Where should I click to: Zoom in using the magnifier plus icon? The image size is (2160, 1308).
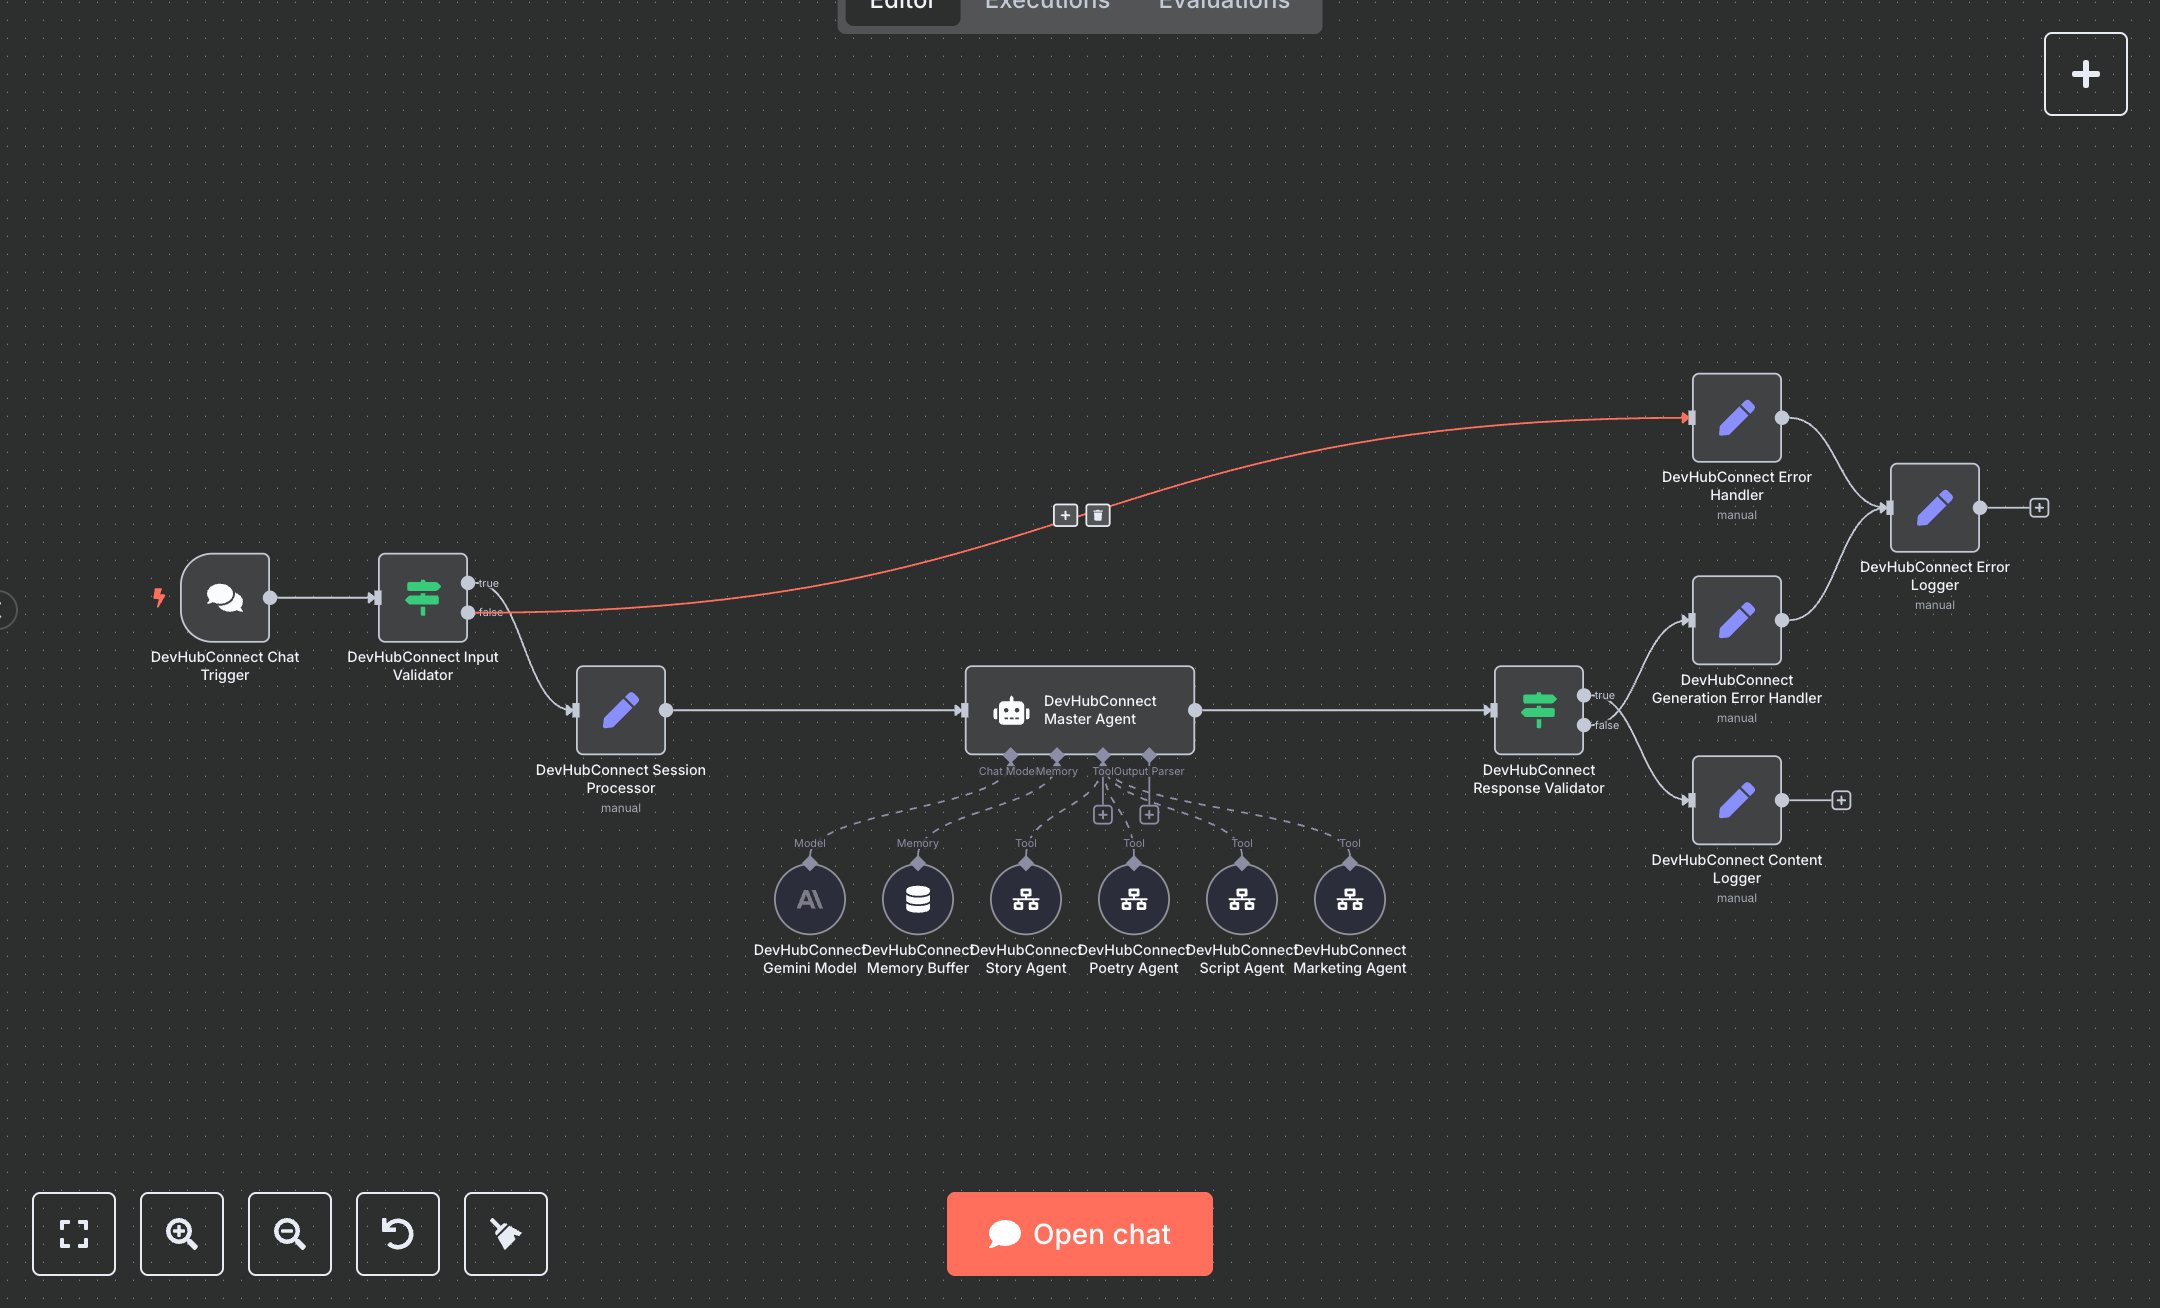click(181, 1234)
